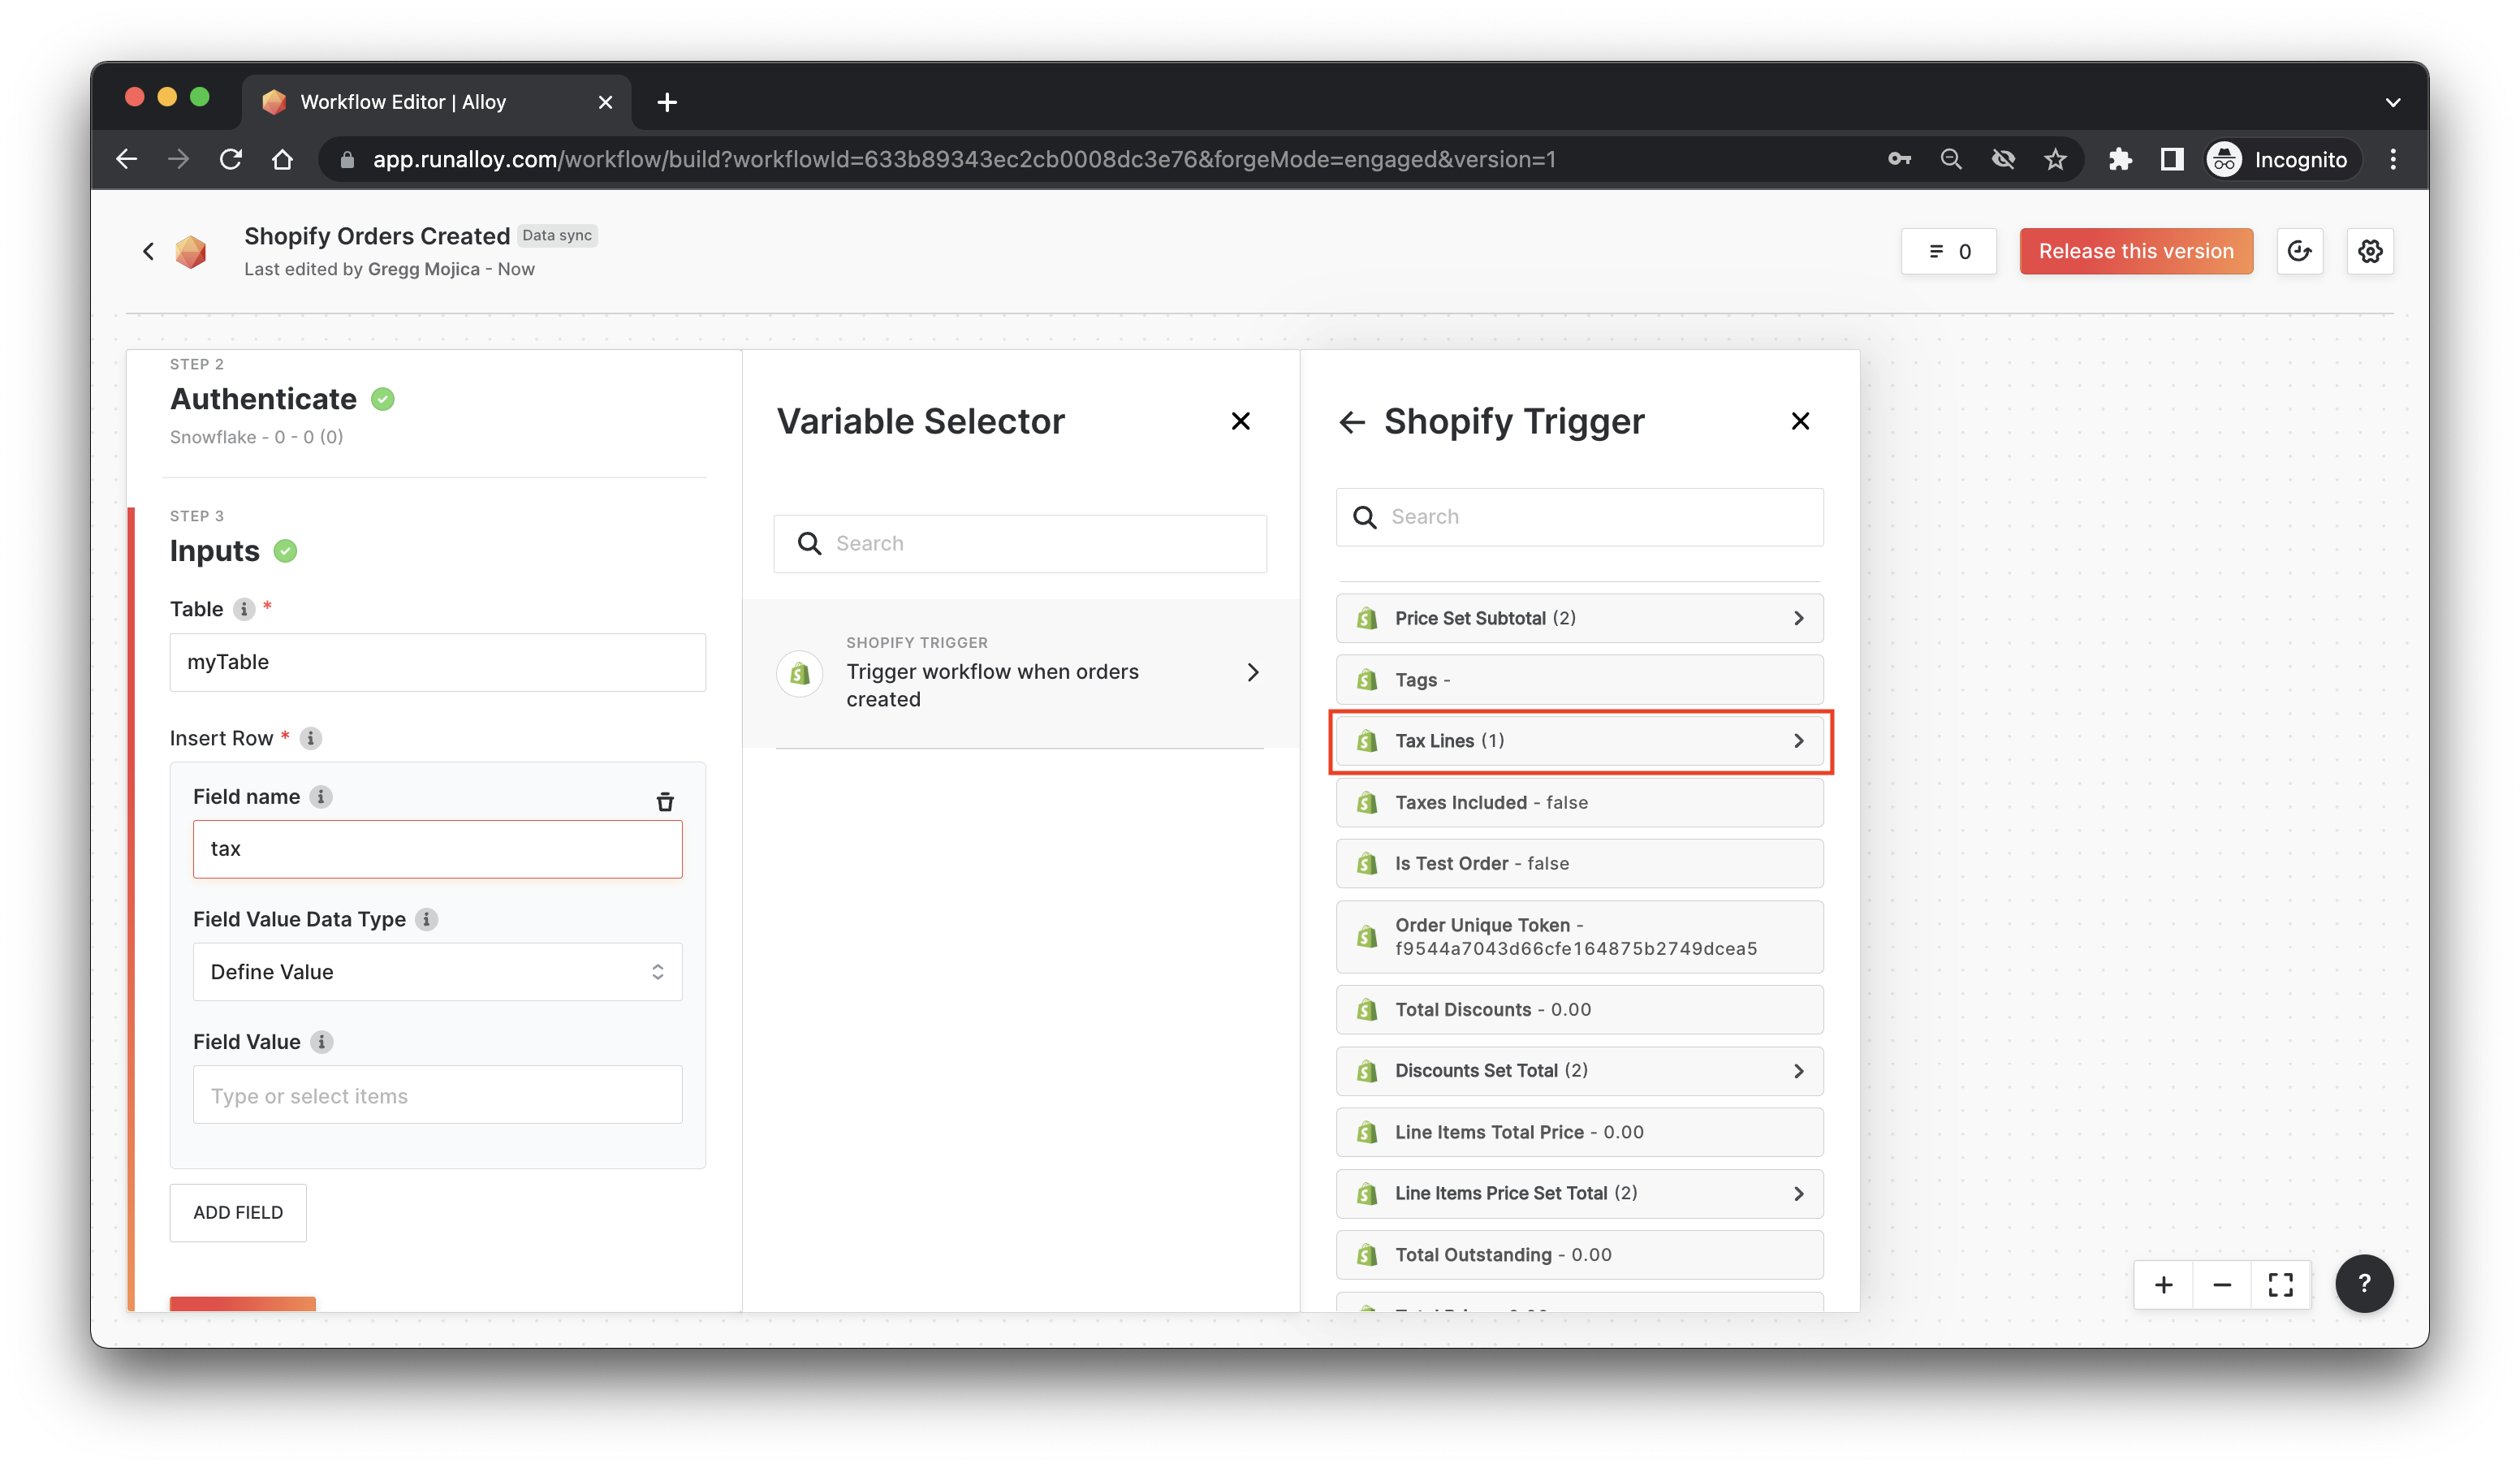
Task: Click info icon beside Field Value Data Type
Action: click(427, 919)
